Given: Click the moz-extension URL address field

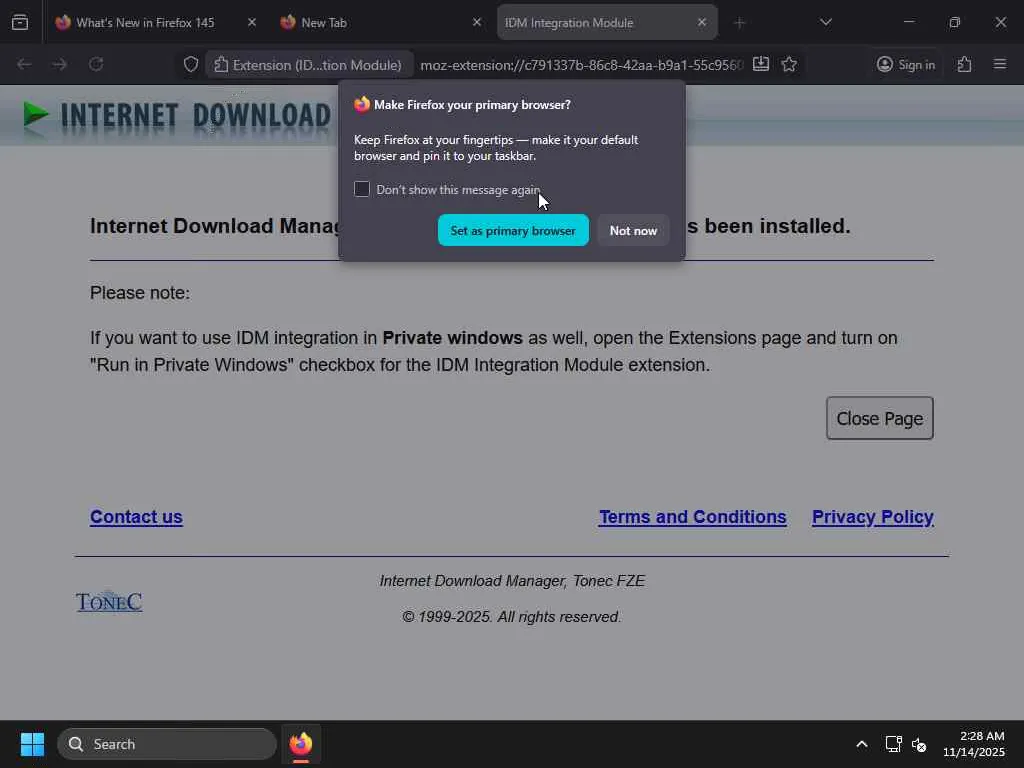Looking at the screenshot, I should [581, 65].
